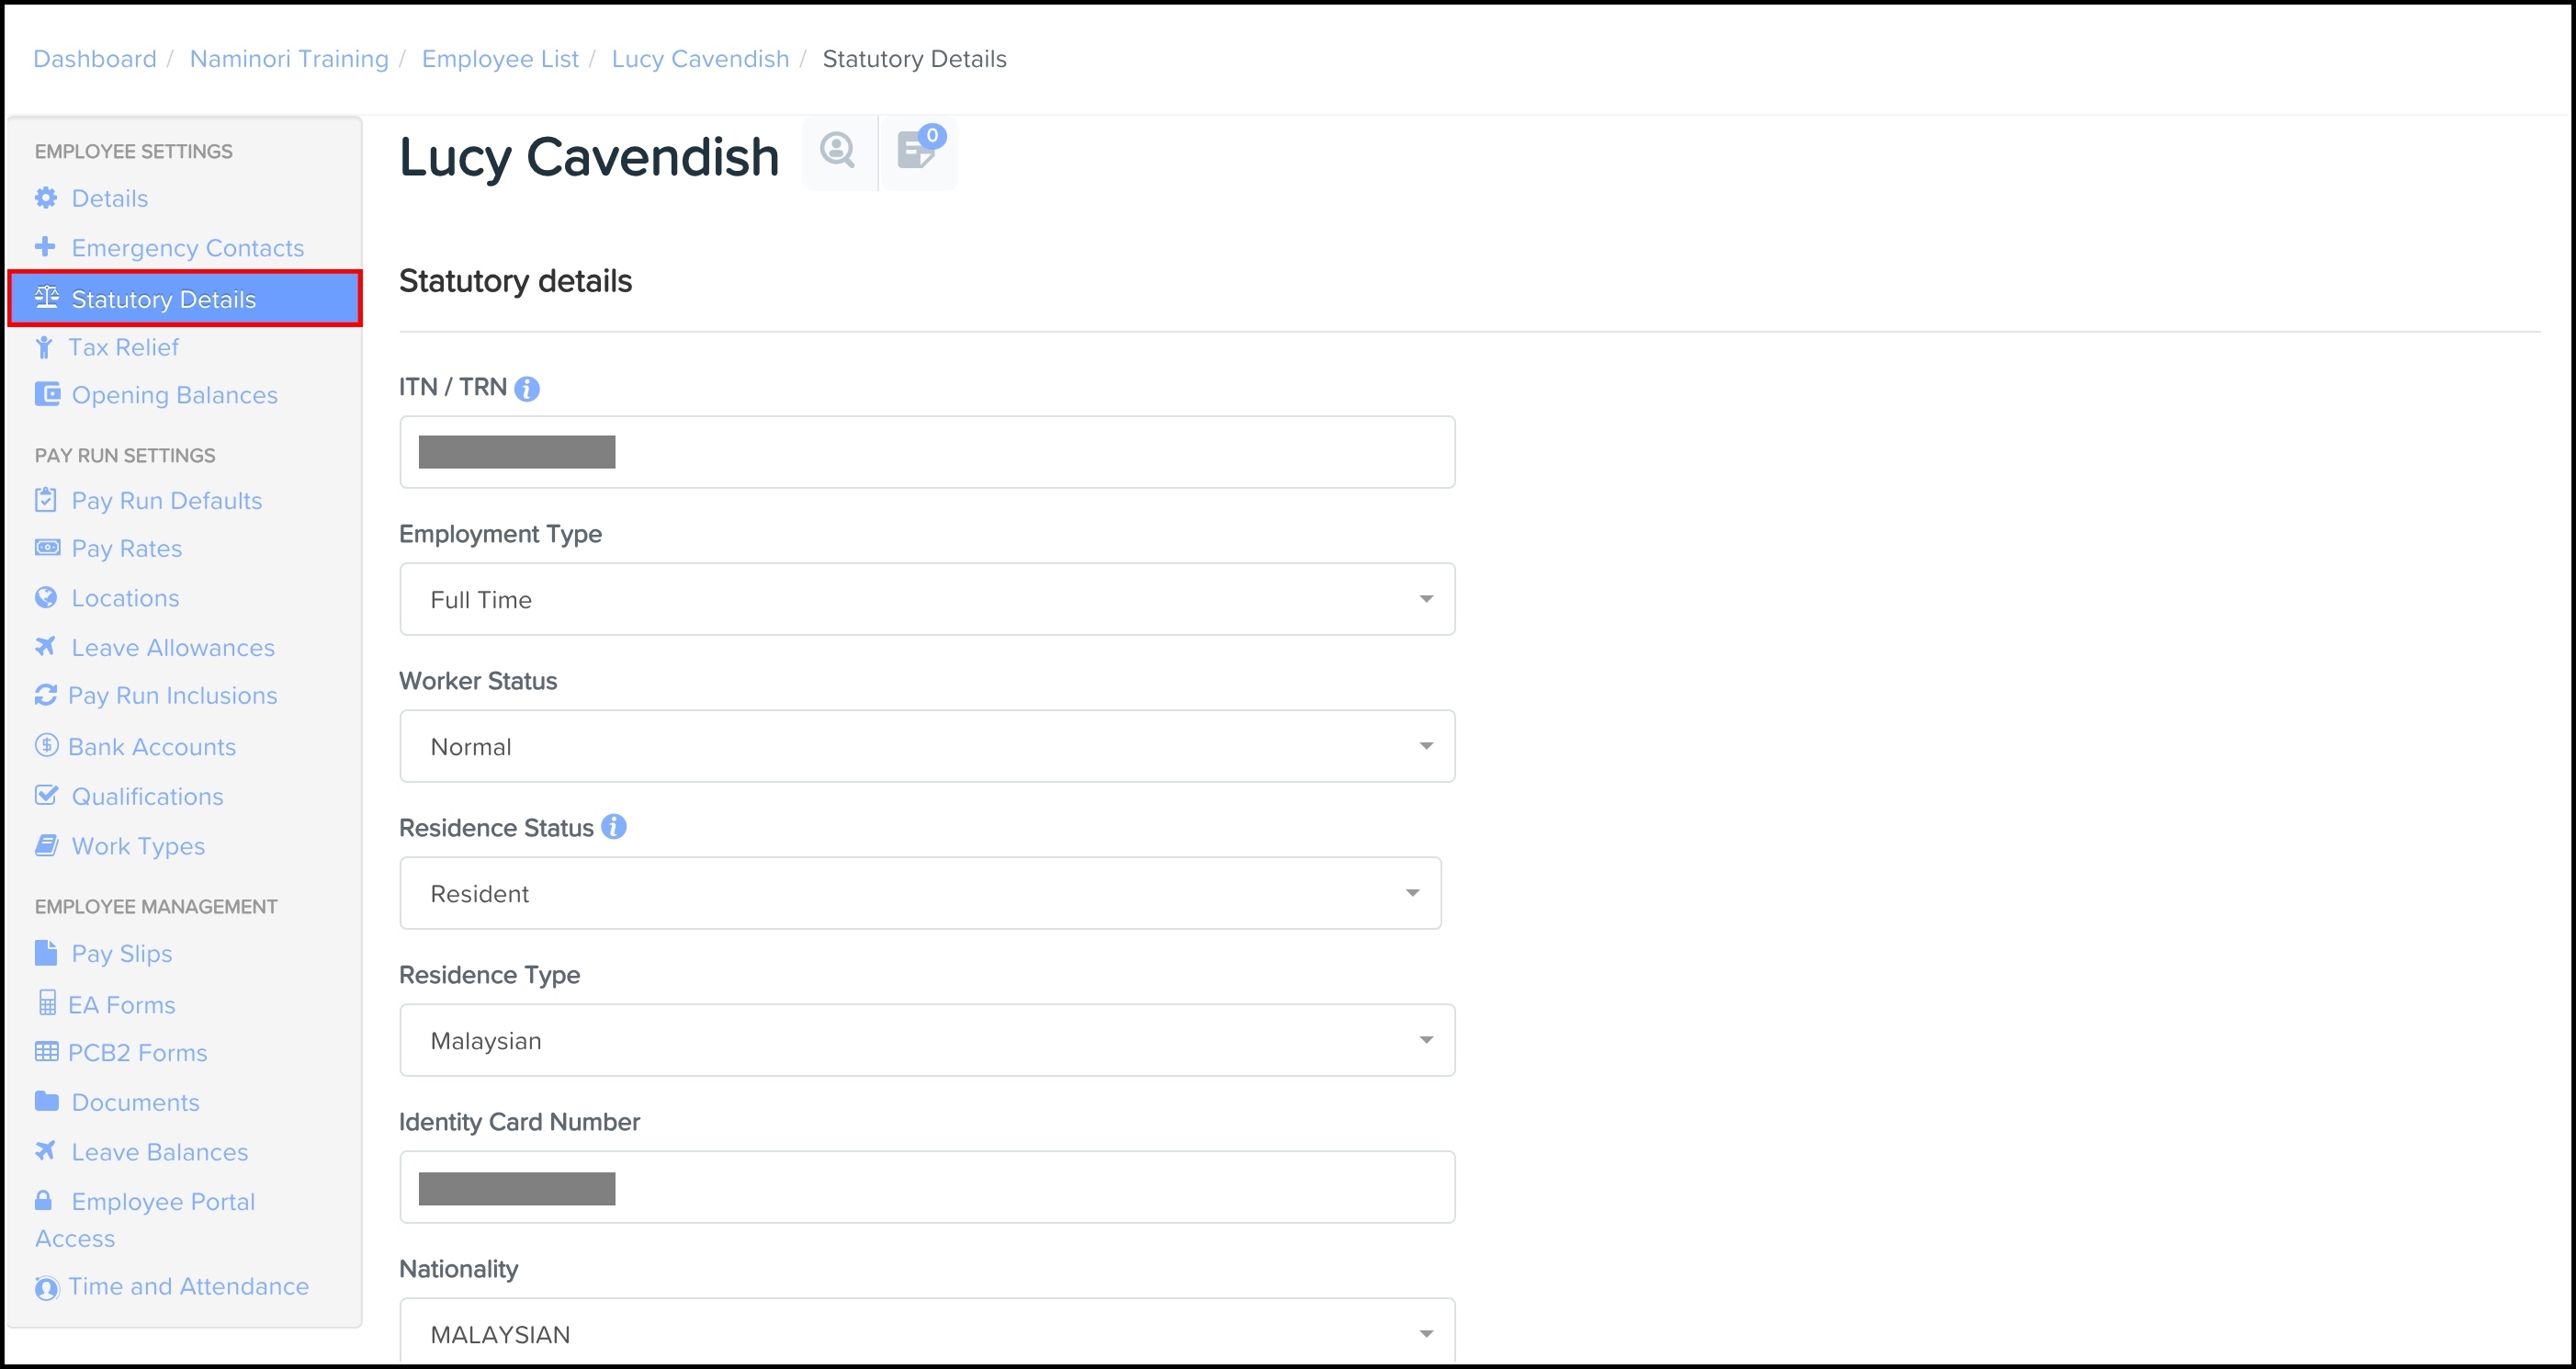Expand the Nationality dropdown
Viewport: 2576px width, 1369px height.
[x=926, y=1333]
